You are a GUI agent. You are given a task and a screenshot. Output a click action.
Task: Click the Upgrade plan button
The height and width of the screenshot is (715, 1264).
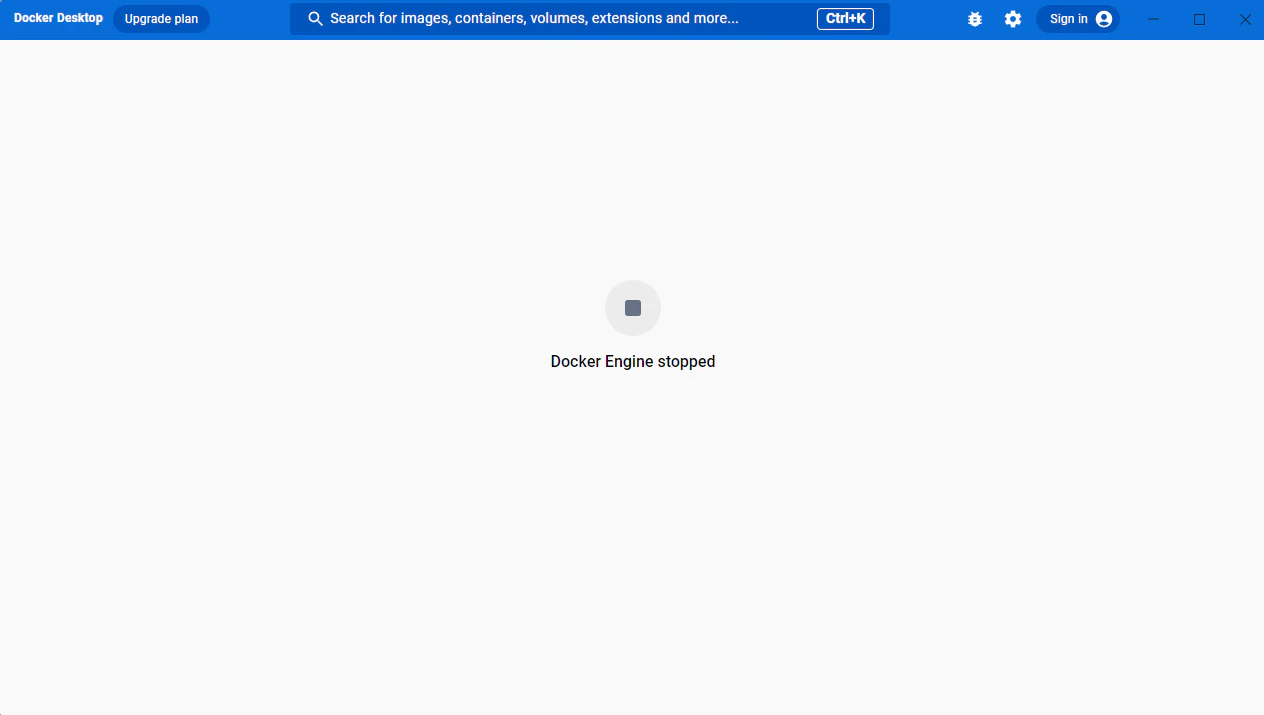161,19
